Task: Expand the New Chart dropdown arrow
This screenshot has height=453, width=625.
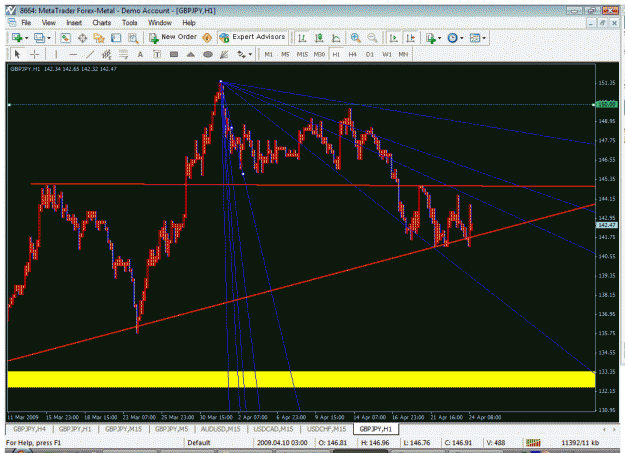Action: 26,38
